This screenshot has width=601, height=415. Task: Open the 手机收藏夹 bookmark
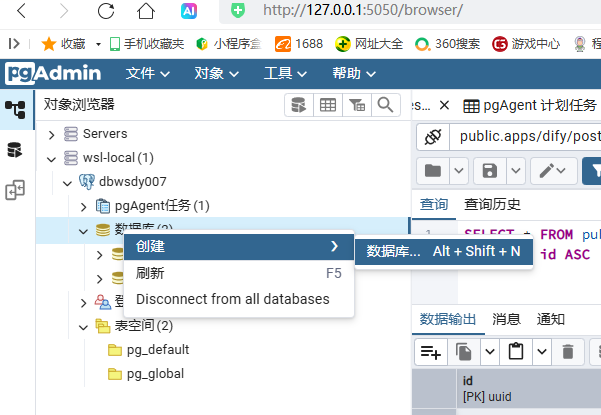coord(147,44)
